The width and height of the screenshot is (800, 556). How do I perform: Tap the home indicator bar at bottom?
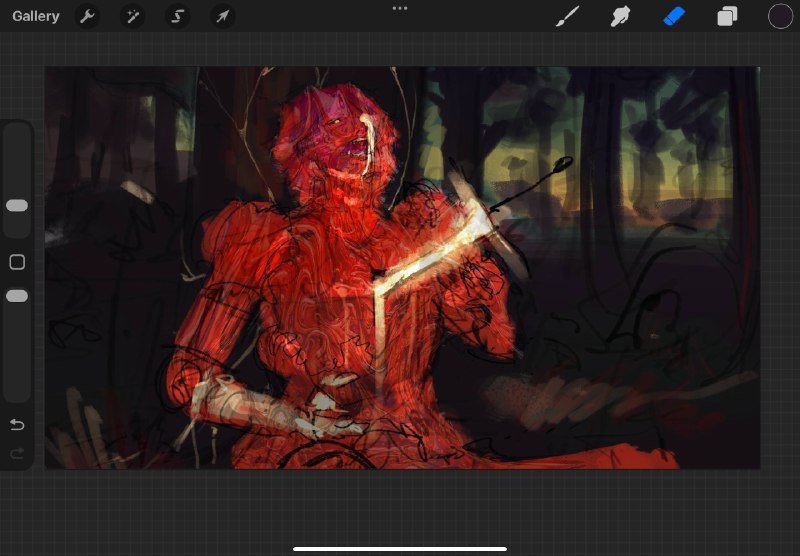tap(400, 549)
